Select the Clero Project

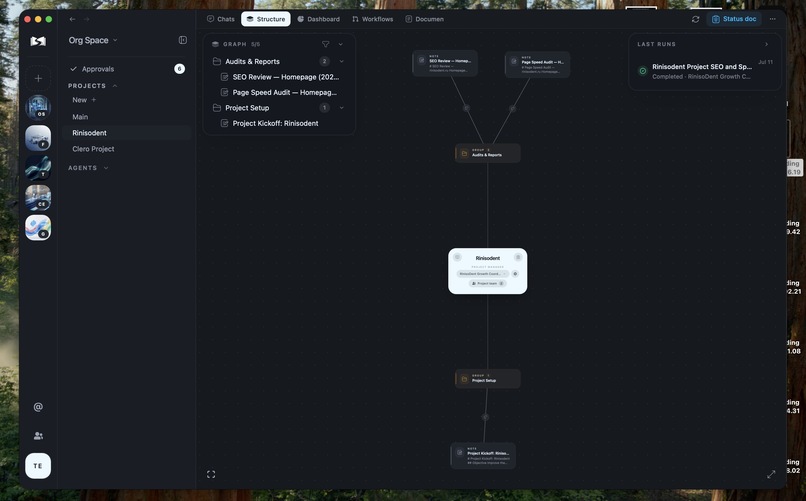tap(93, 149)
